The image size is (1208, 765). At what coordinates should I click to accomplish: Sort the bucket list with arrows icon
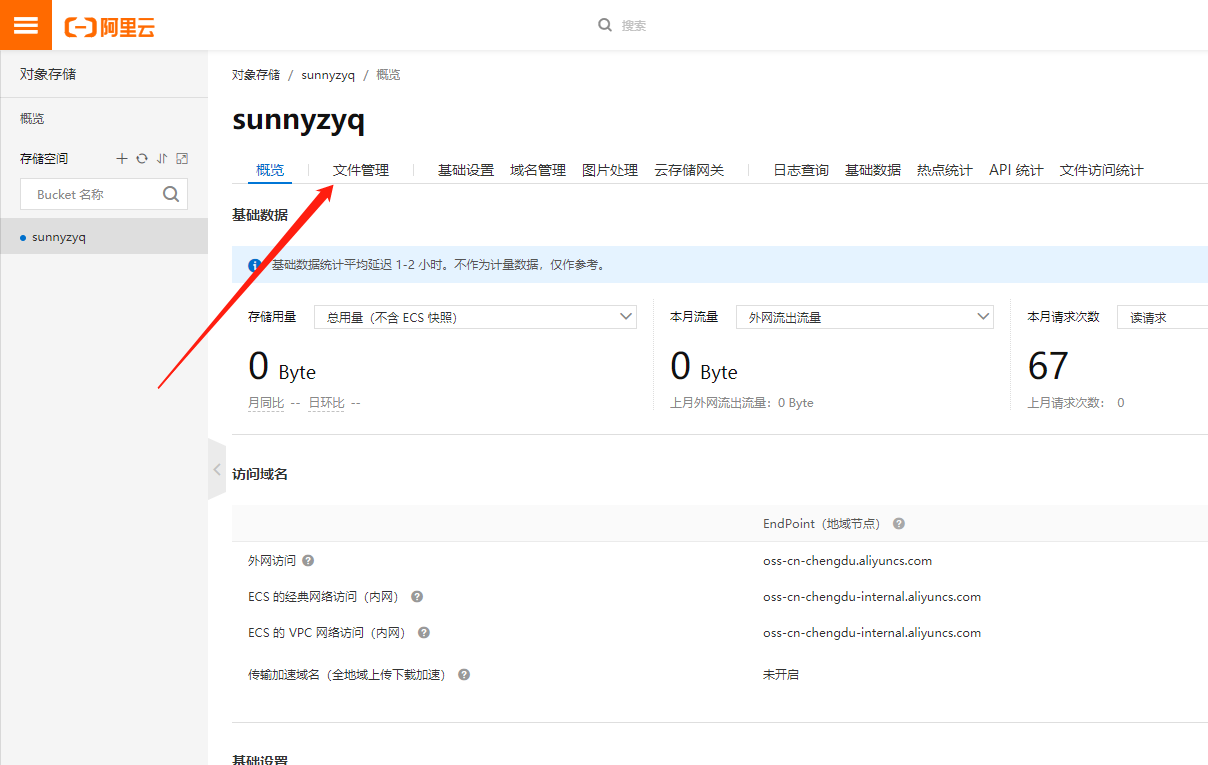(162, 159)
